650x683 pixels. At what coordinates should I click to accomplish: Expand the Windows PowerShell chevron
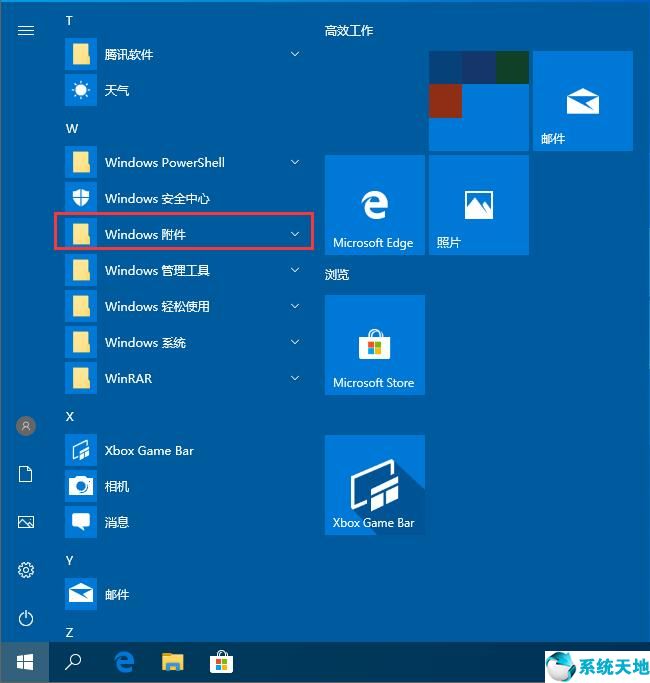(x=295, y=162)
